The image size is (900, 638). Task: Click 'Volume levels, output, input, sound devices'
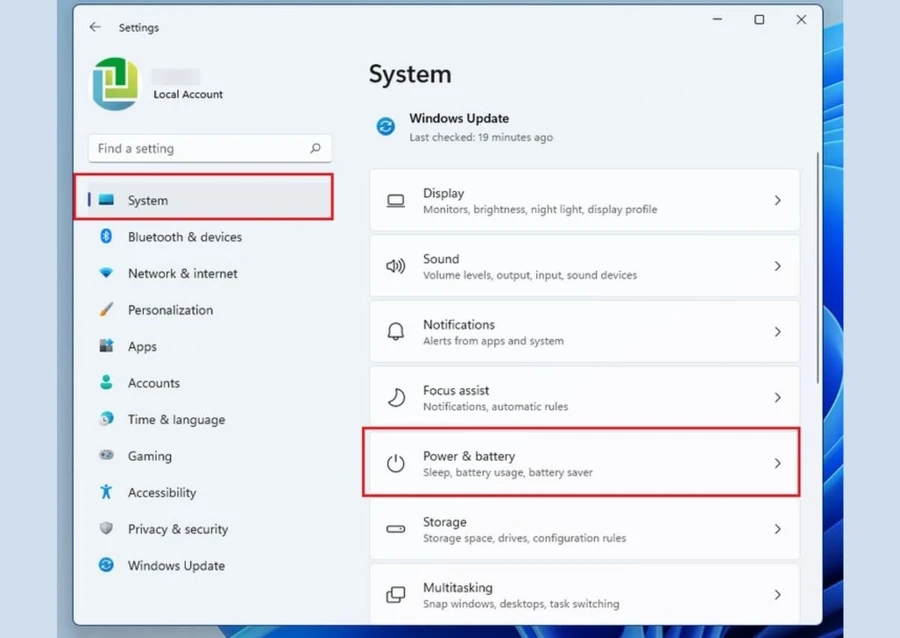[530, 275]
